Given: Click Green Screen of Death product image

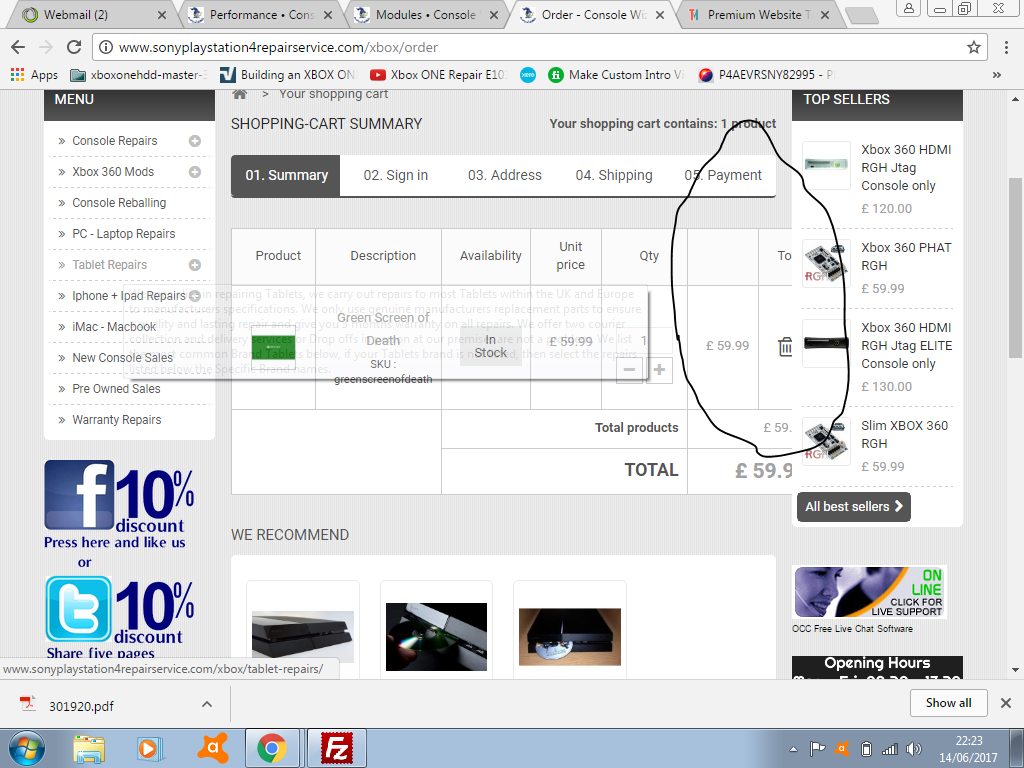Looking at the screenshot, I should click(x=273, y=347).
